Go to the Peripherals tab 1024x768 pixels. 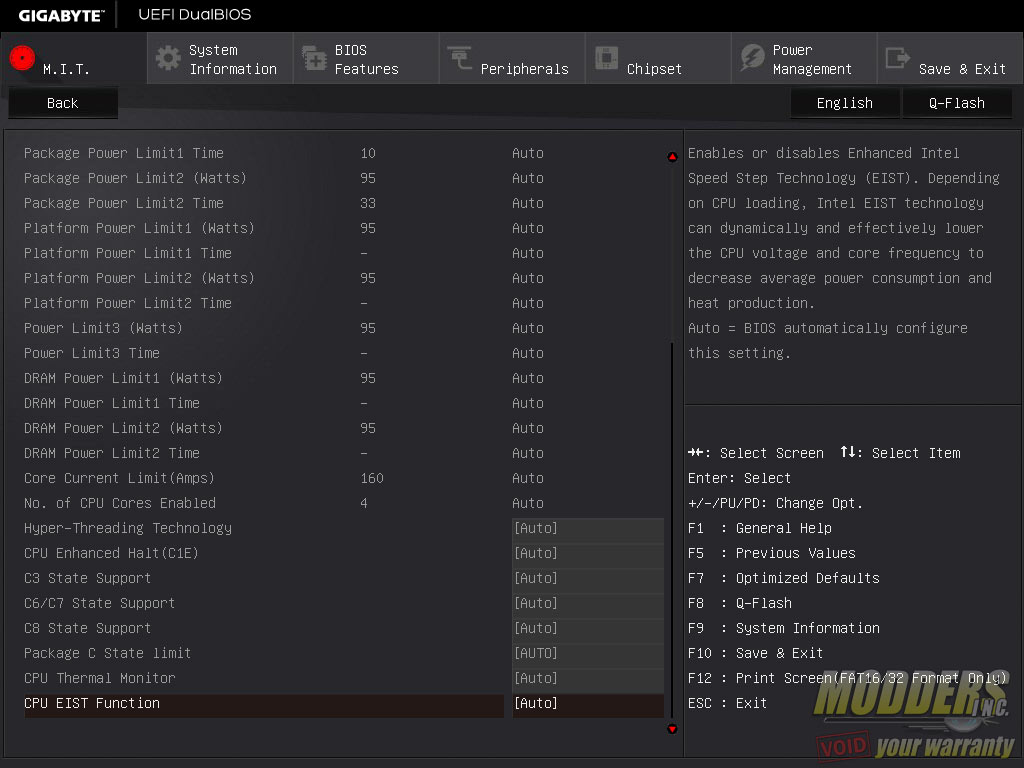[x=512, y=59]
